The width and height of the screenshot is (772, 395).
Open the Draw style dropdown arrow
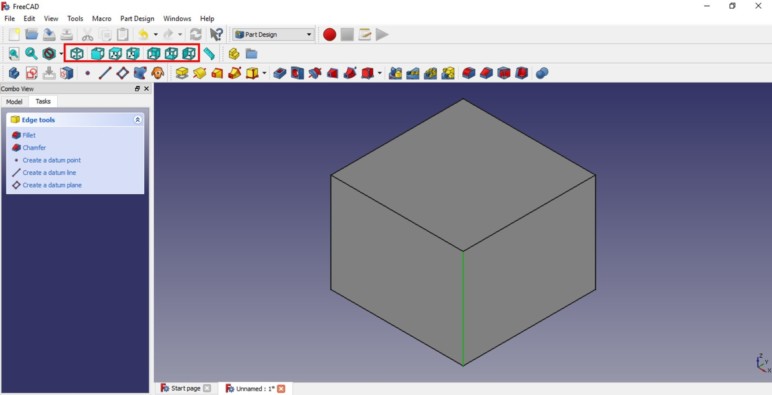point(61,54)
